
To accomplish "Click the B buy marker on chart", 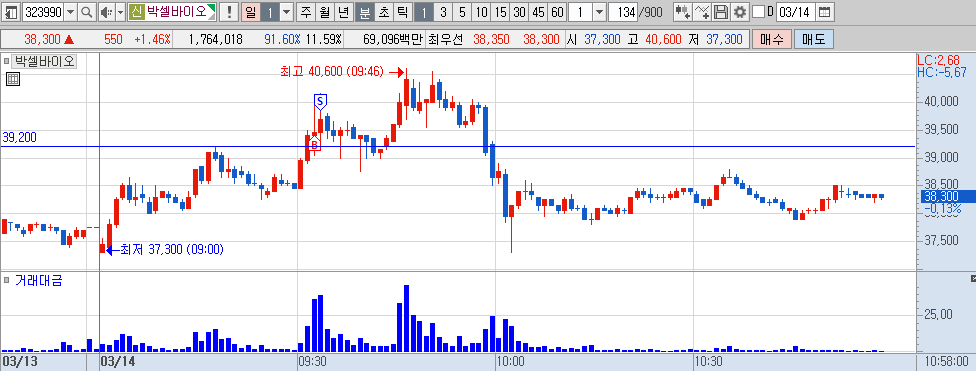I will click(x=315, y=144).
